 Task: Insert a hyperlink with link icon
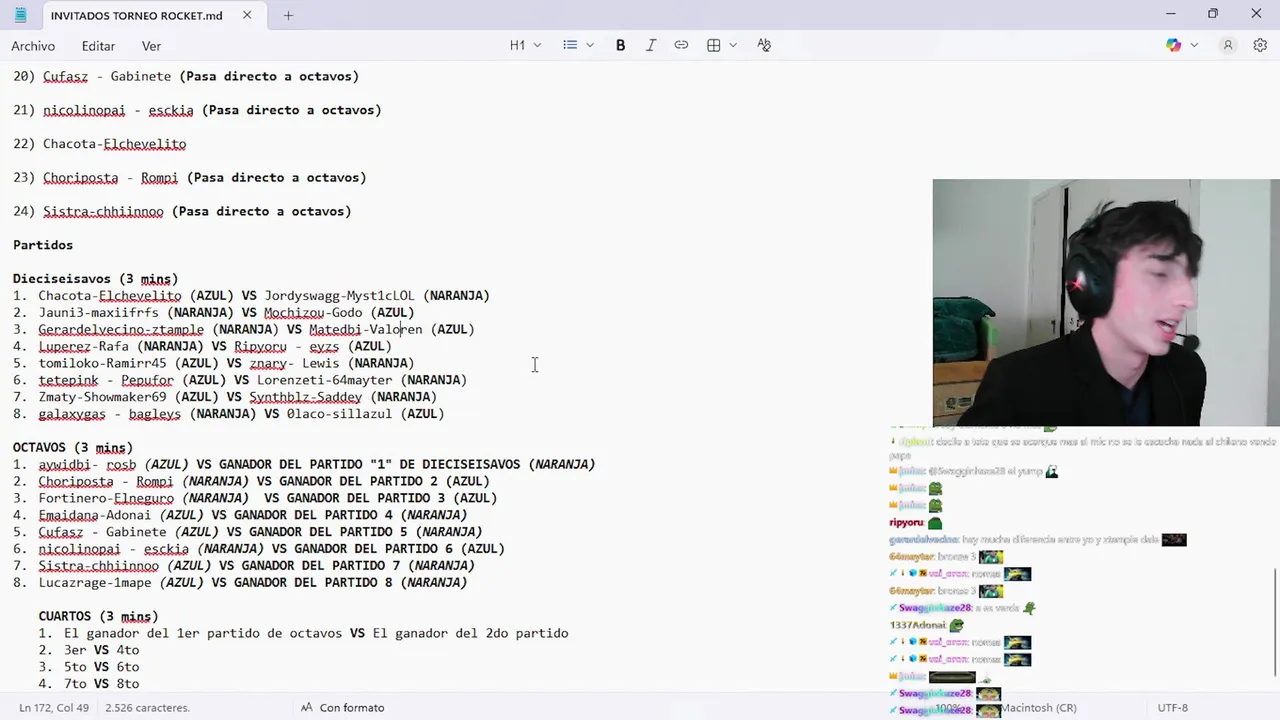[x=681, y=45]
